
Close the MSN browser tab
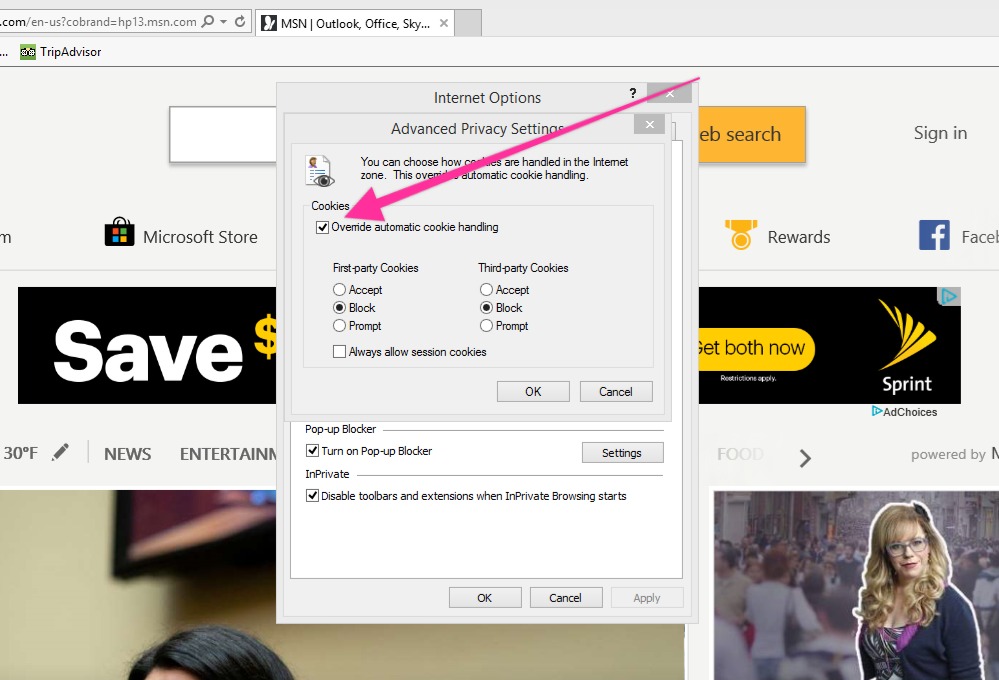[443, 23]
